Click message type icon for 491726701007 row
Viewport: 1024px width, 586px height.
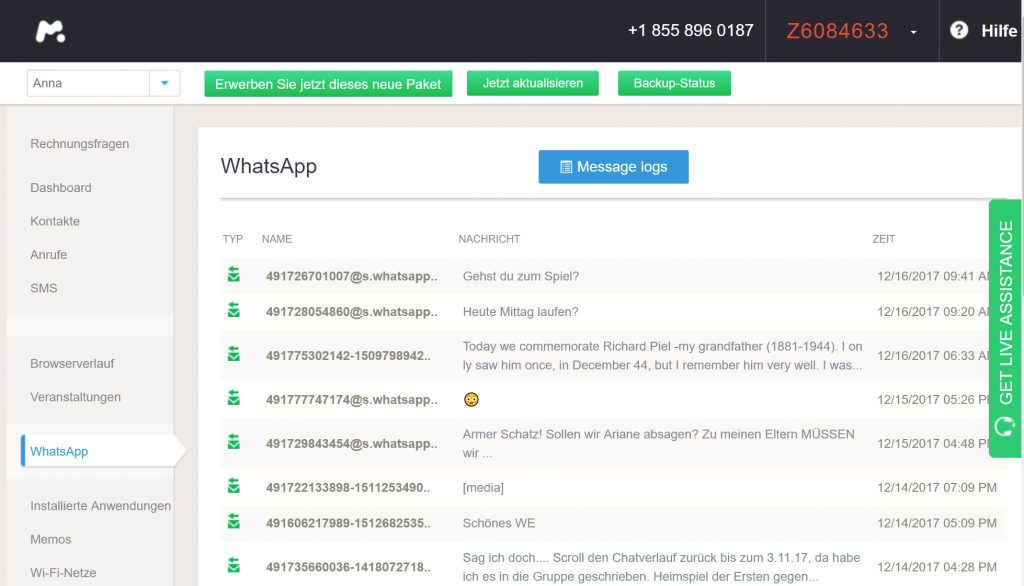click(234, 275)
